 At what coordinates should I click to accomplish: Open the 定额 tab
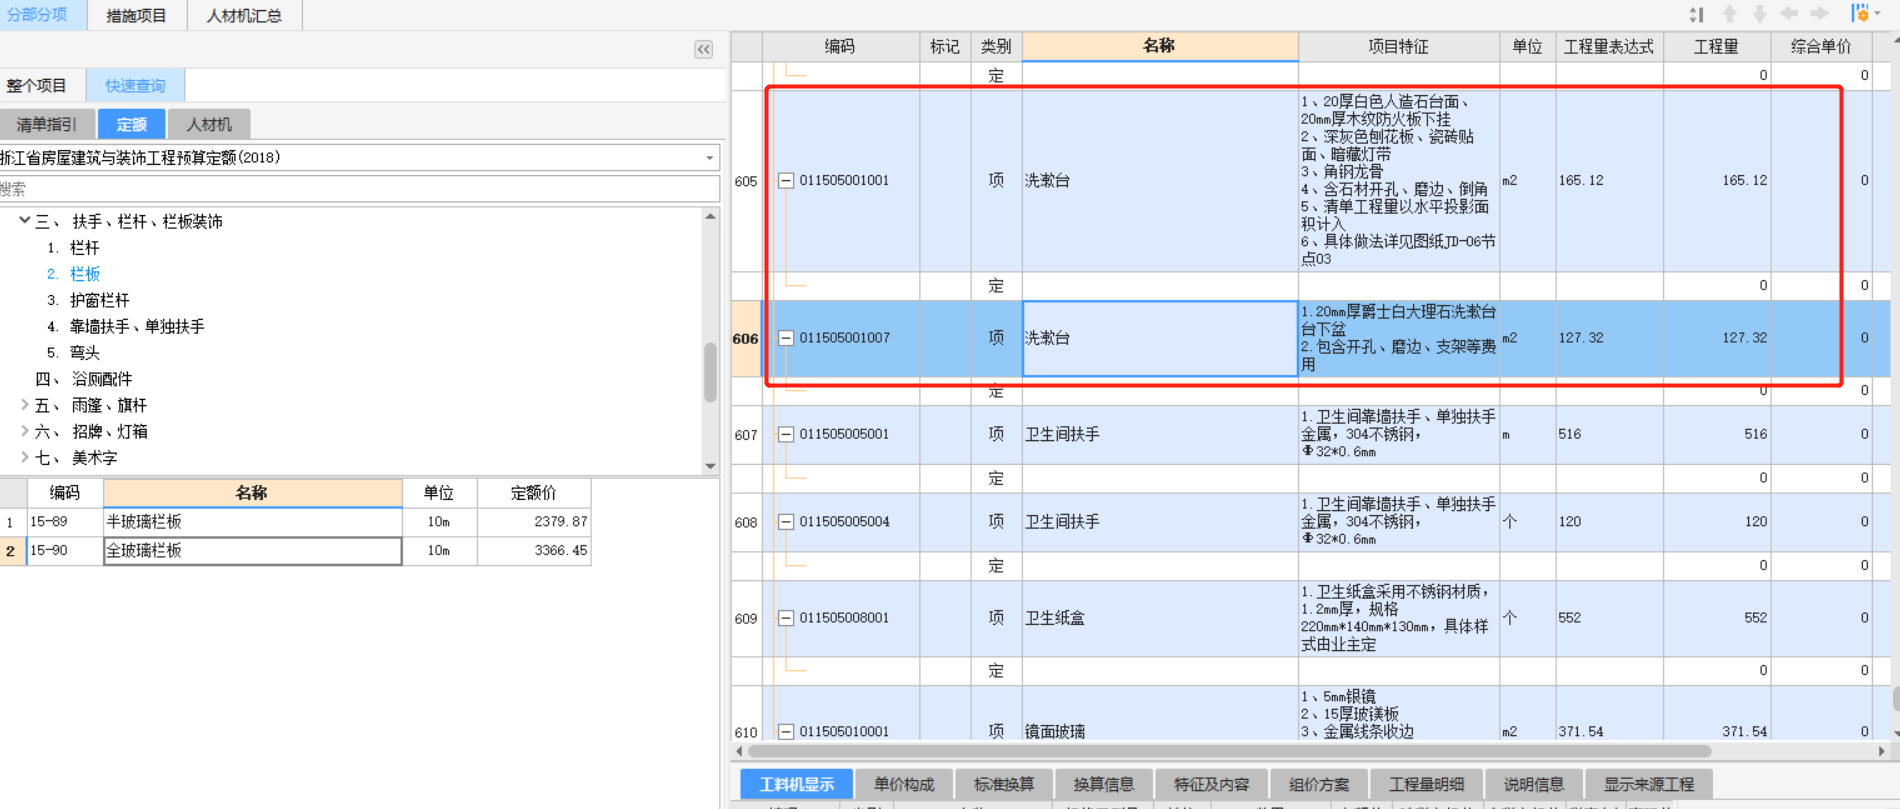(x=132, y=124)
